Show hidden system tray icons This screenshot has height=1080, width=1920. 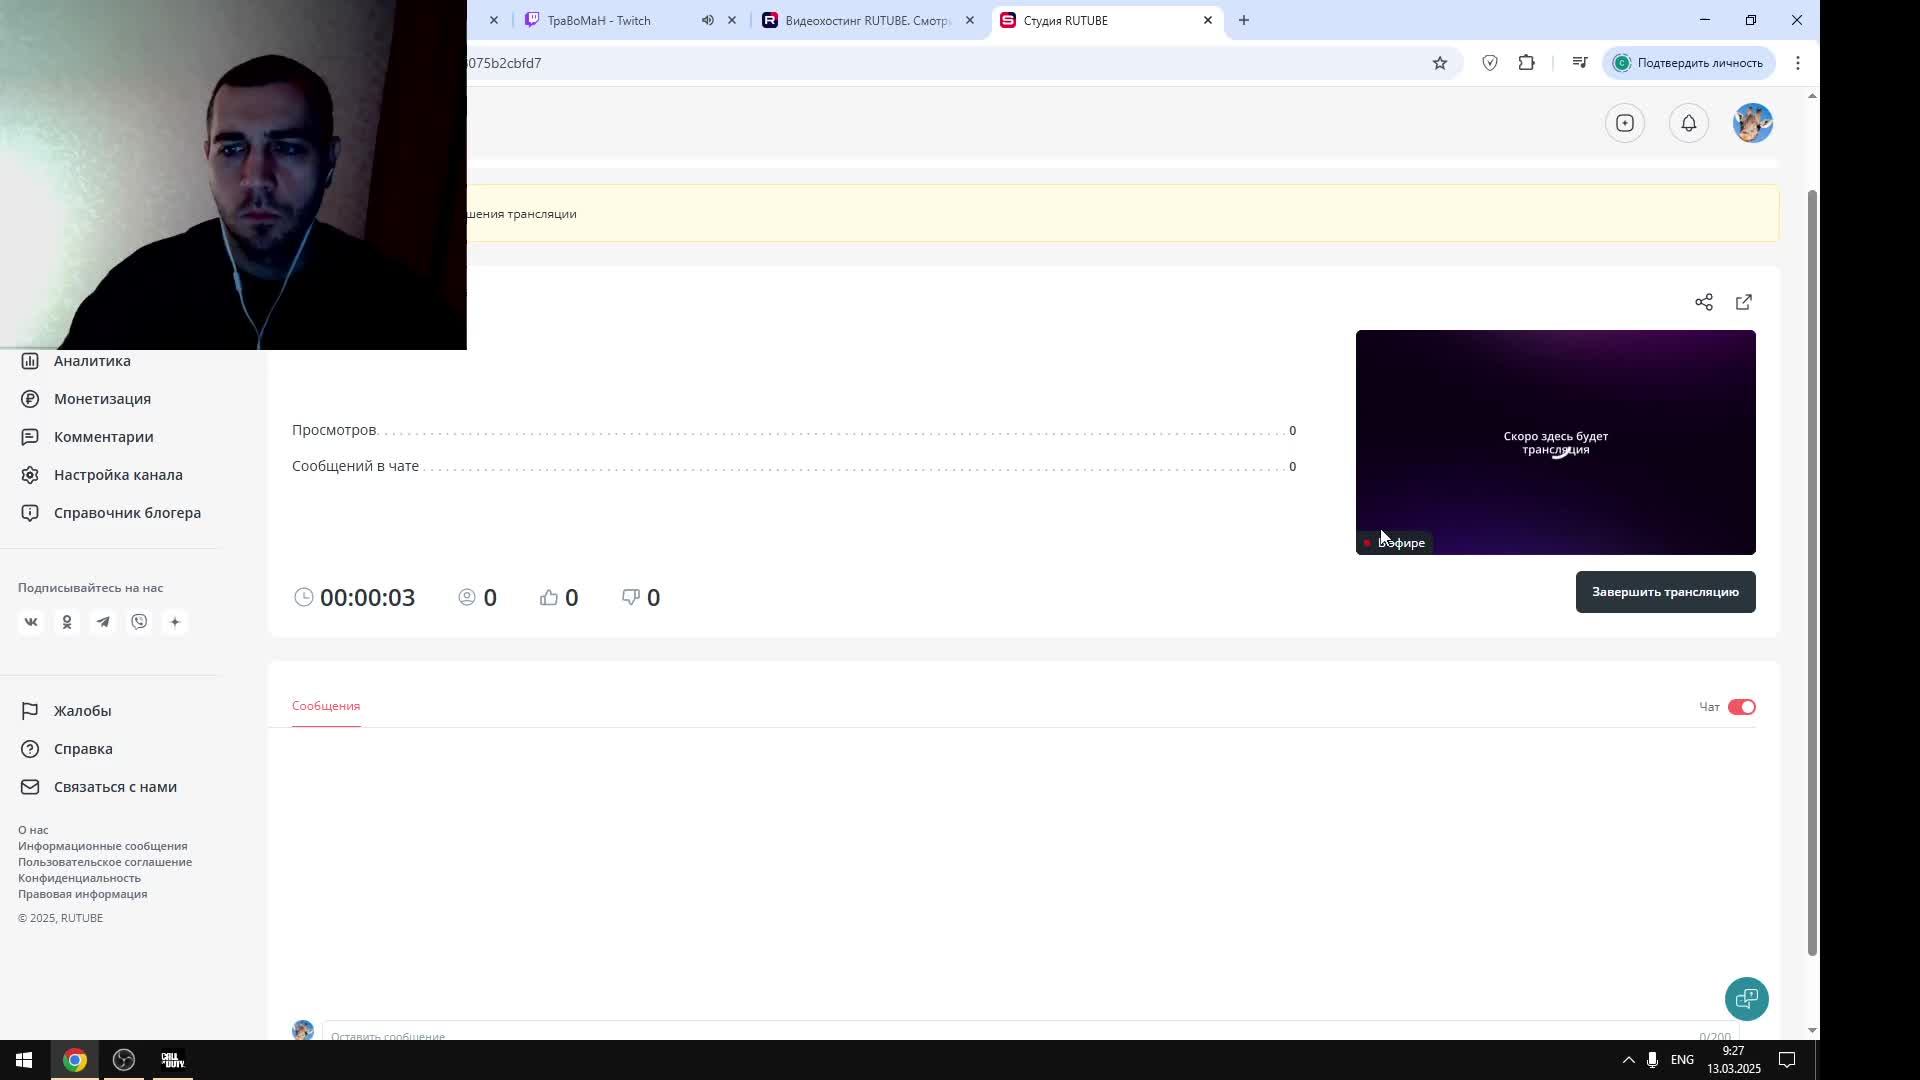[x=1628, y=1060]
